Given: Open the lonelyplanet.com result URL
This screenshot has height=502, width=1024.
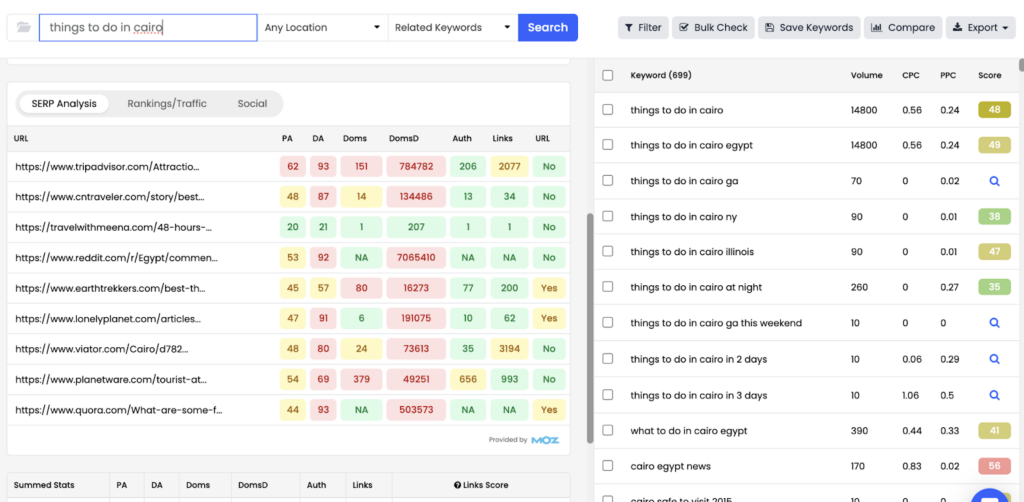Looking at the screenshot, I should (x=108, y=319).
